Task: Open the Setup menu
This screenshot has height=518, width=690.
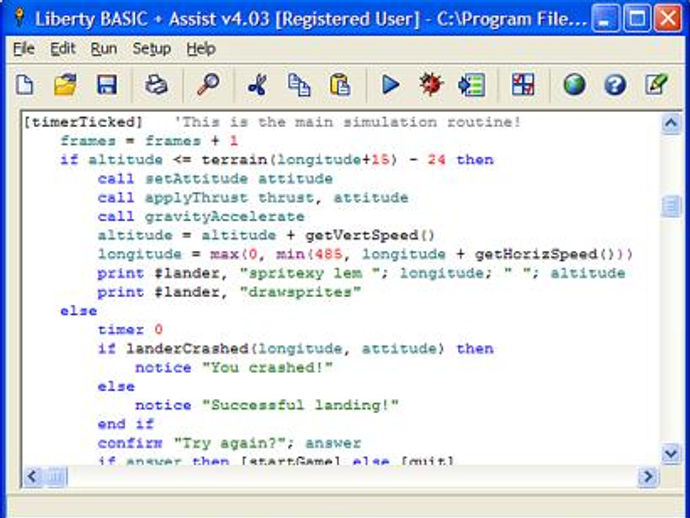Action: (x=152, y=48)
